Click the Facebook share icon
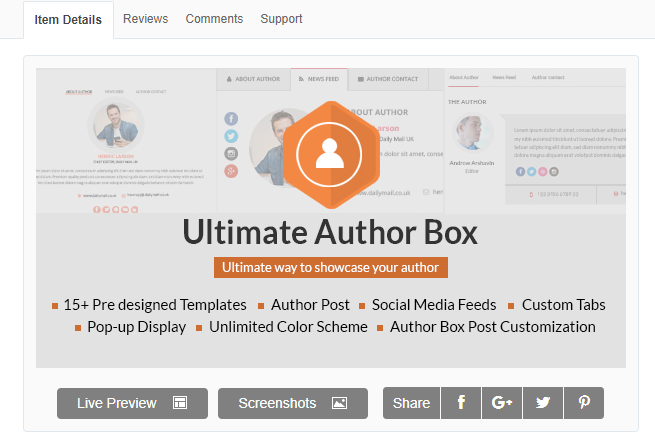This screenshot has height=439, width=655. pos(461,403)
